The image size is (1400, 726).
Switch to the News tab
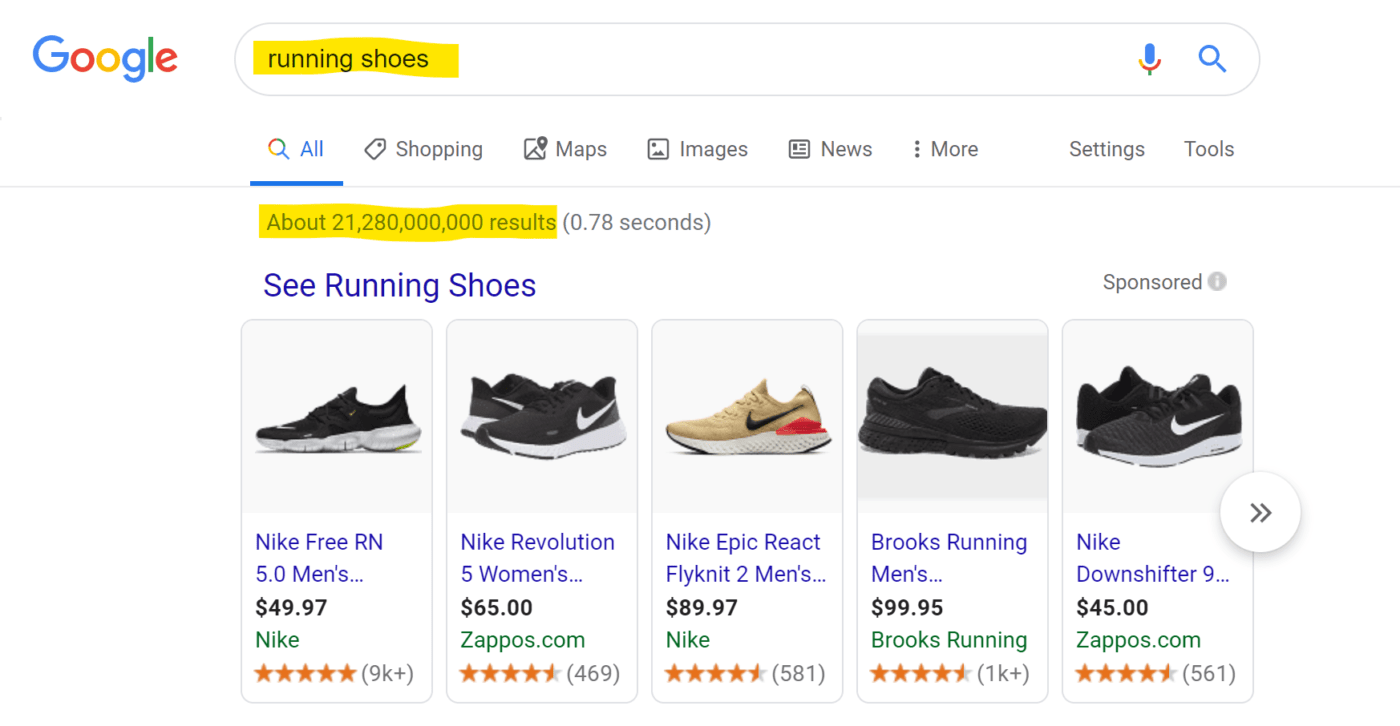(x=830, y=149)
